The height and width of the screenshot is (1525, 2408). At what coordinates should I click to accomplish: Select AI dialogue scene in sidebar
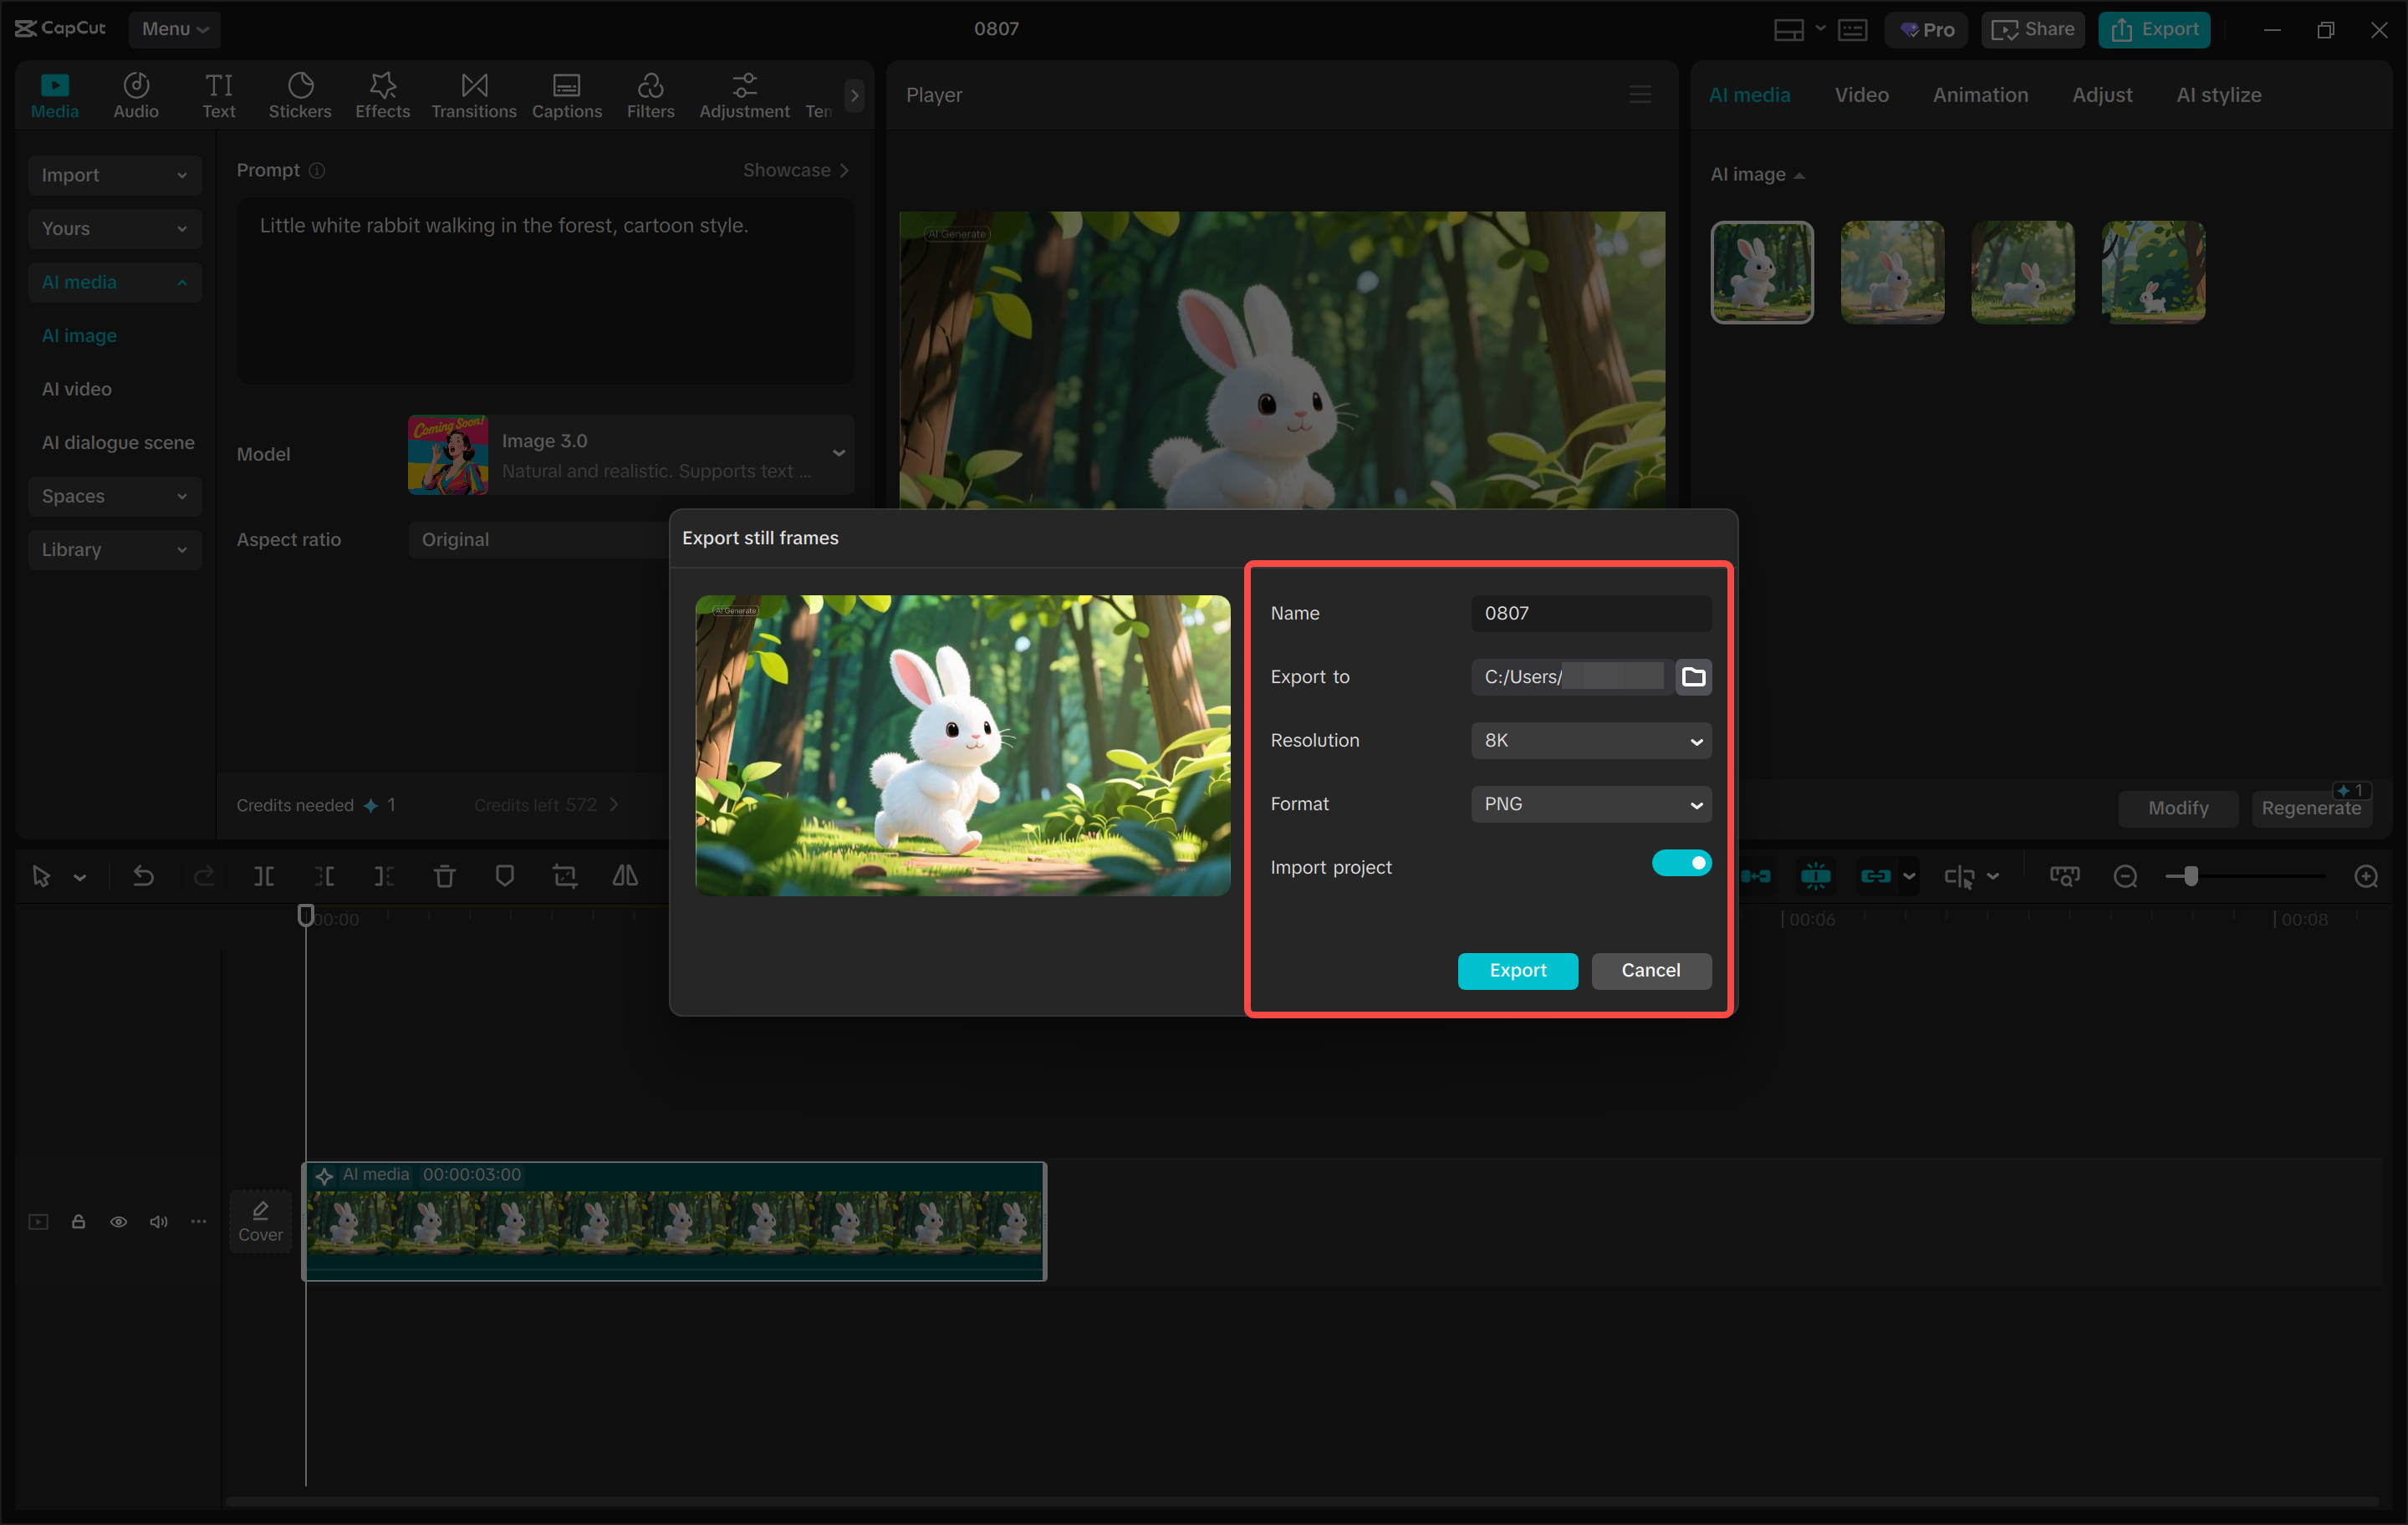pos(118,442)
